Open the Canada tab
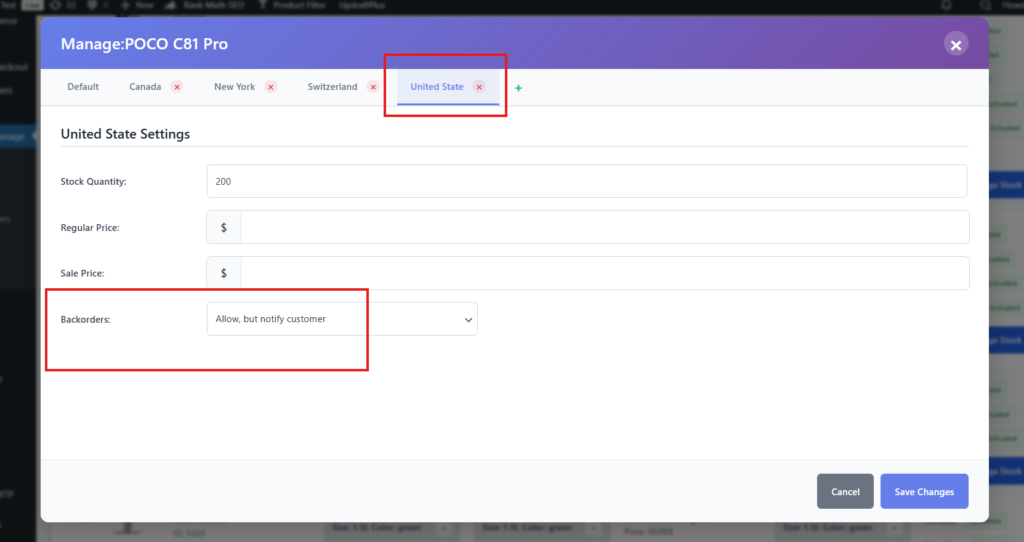 point(145,87)
